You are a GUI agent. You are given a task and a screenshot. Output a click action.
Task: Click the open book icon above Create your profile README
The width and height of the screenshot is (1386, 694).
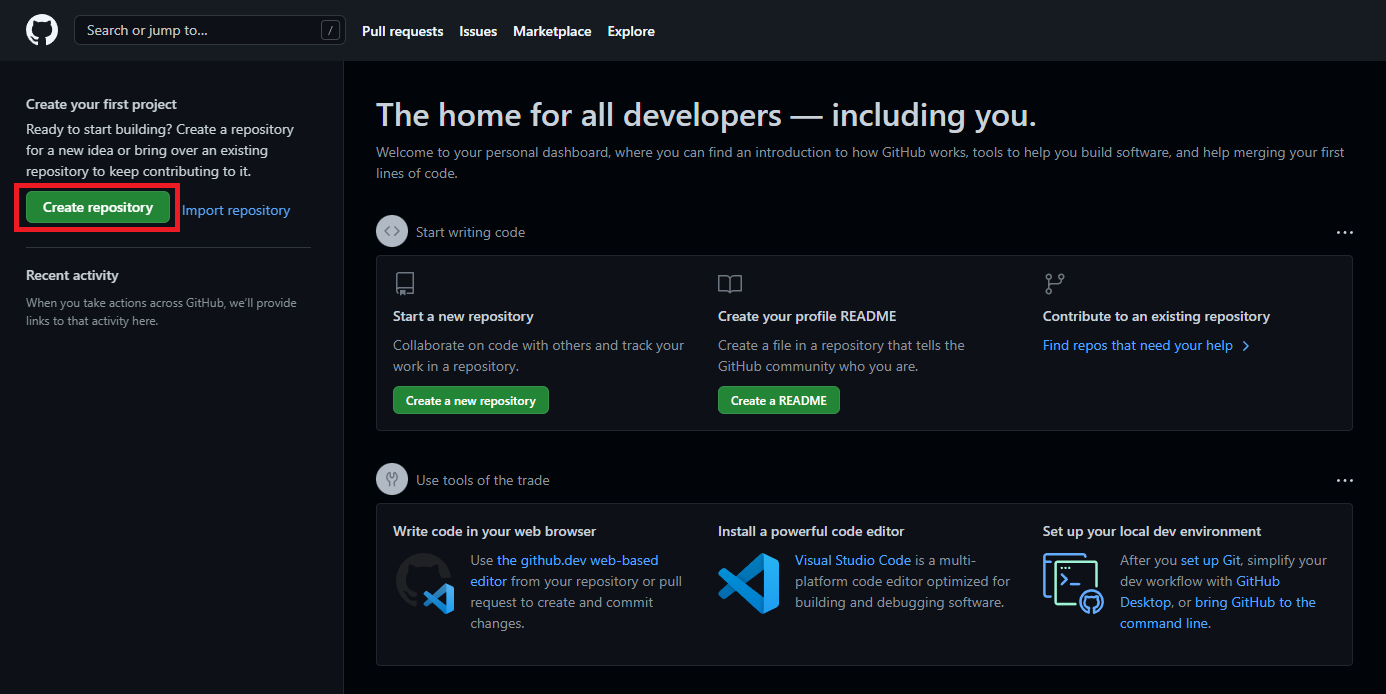[730, 284]
